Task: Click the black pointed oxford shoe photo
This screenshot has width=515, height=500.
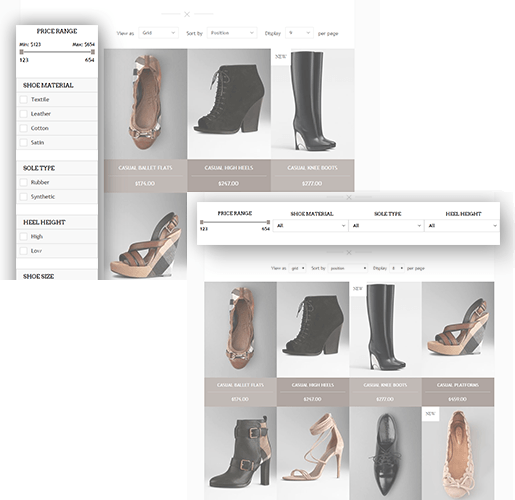Action: click(x=385, y=453)
